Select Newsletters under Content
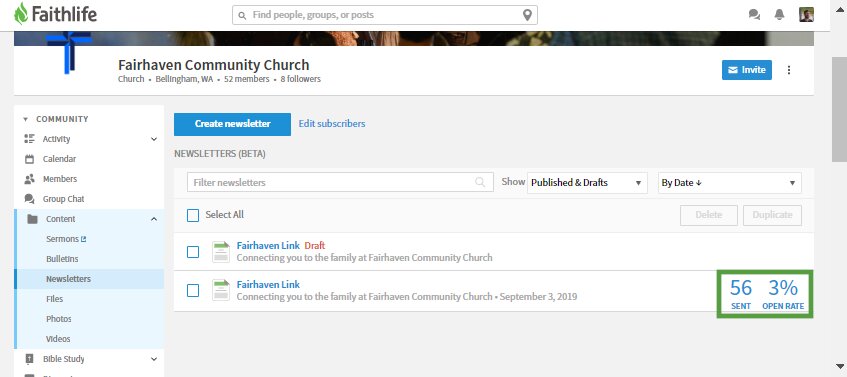847x377 pixels. 68,279
